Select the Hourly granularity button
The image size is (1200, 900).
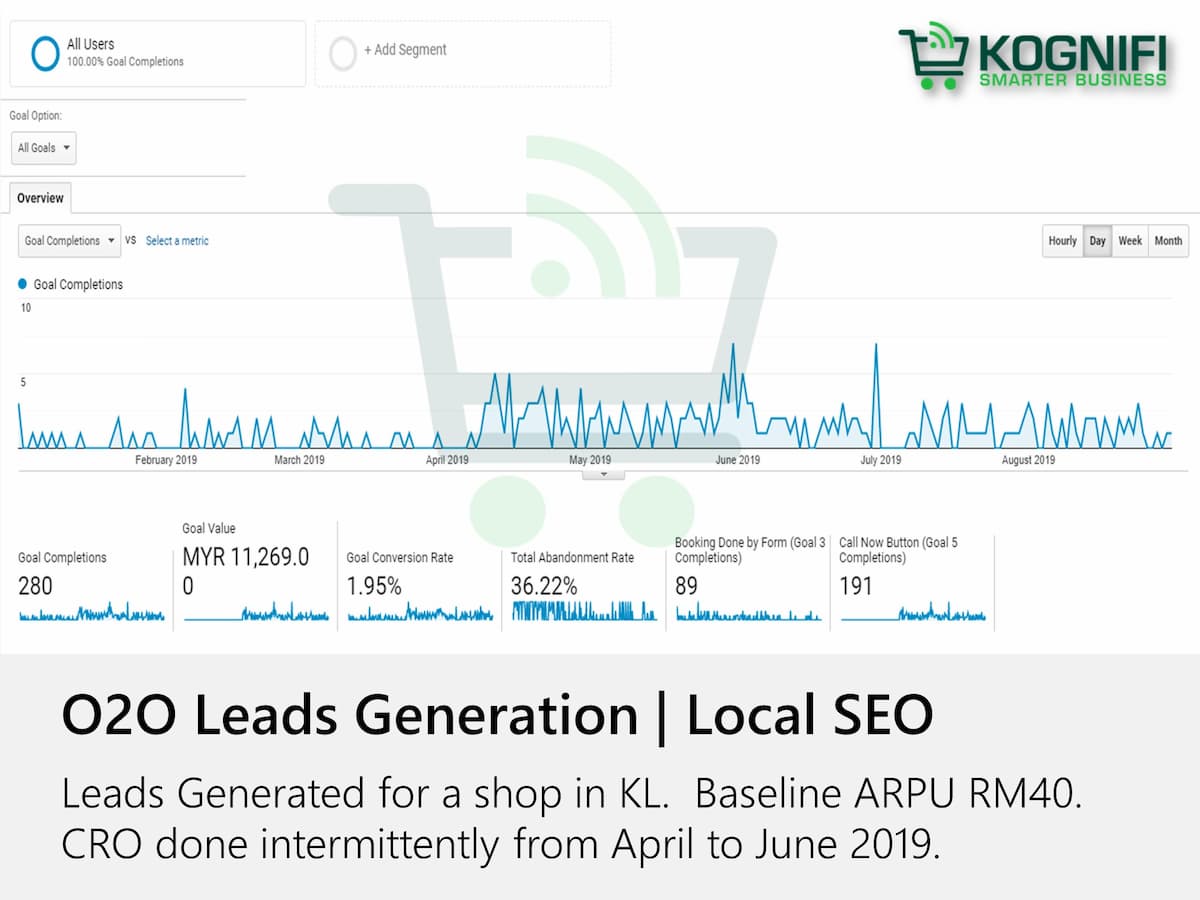point(1062,241)
